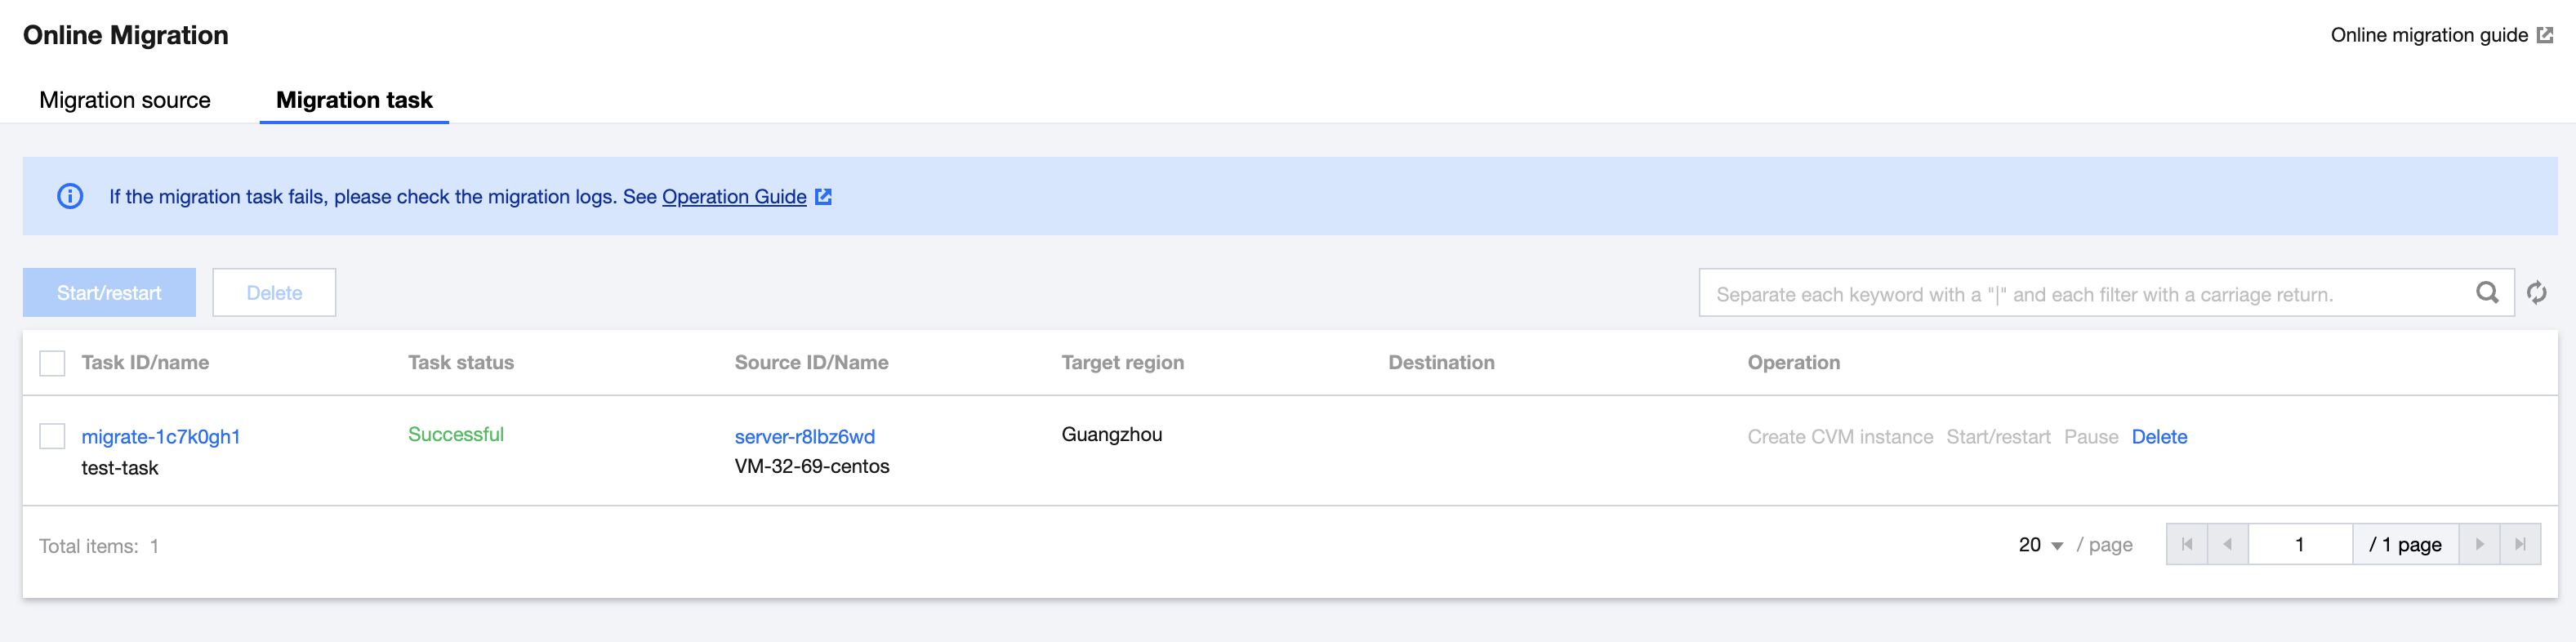Click the refresh list icon
The image size is (2576, 642).
point(2536,293)
